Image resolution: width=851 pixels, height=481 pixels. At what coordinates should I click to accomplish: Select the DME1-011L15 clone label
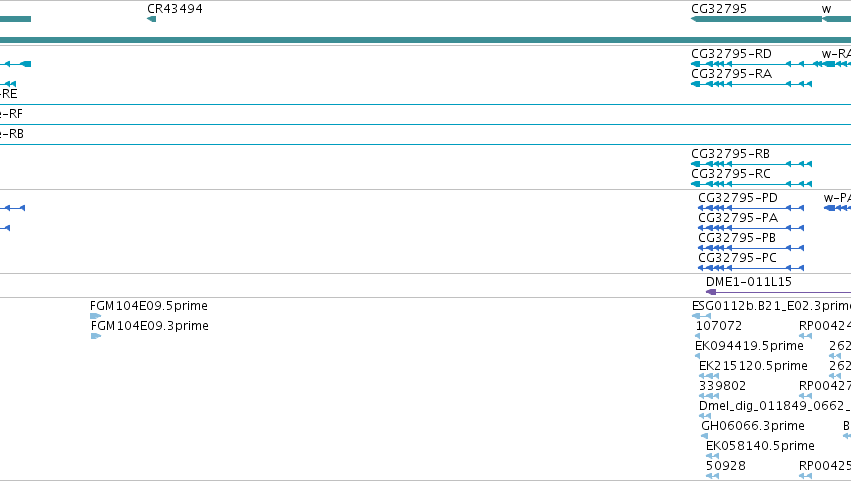(x=748, y=282)
